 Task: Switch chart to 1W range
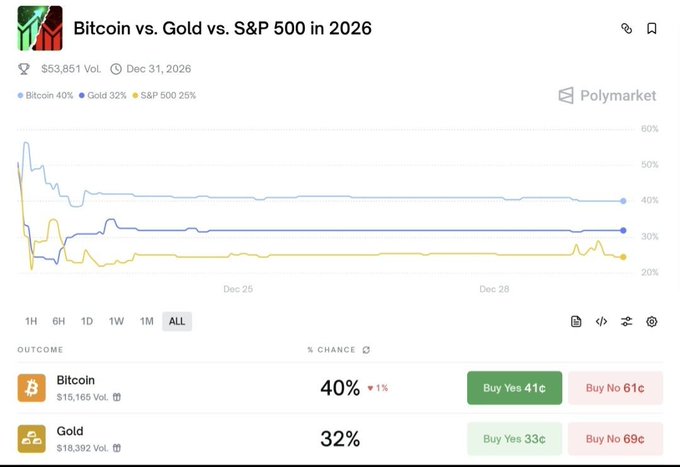pos(116,321)
